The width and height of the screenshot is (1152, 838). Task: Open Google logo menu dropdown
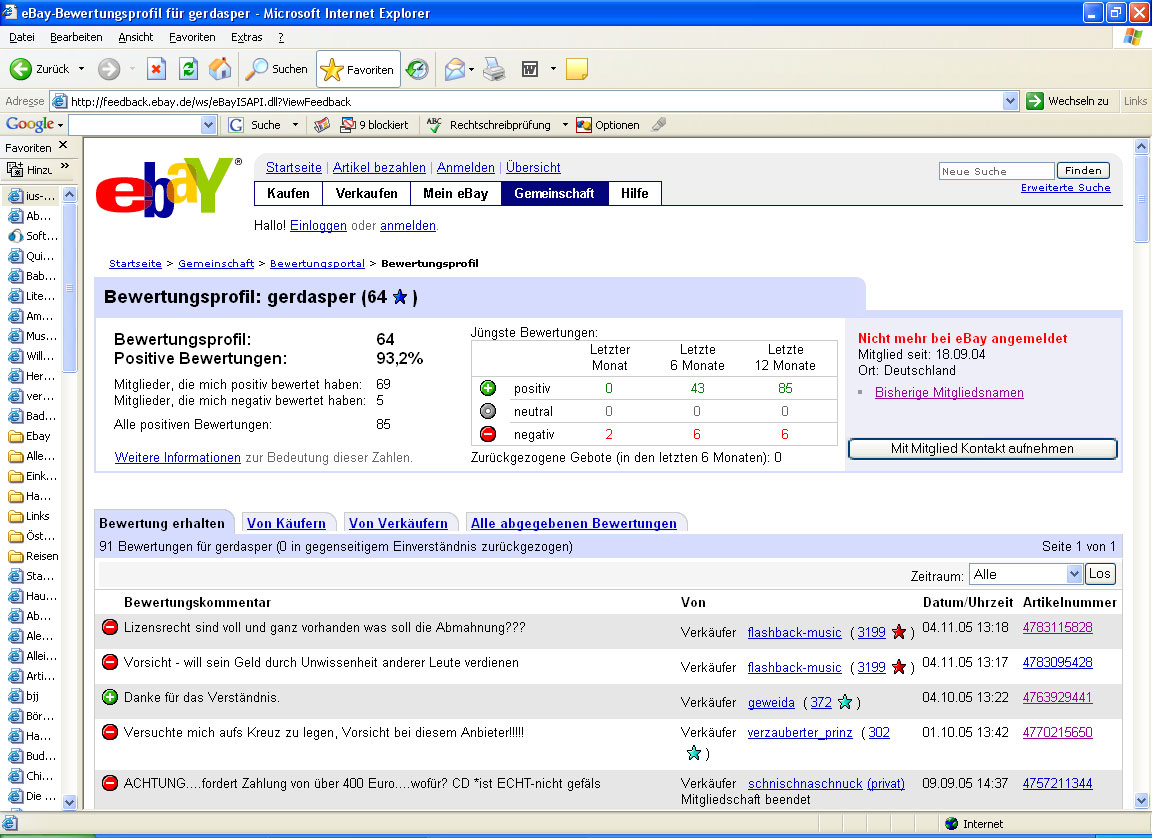[x=60, y=125]
